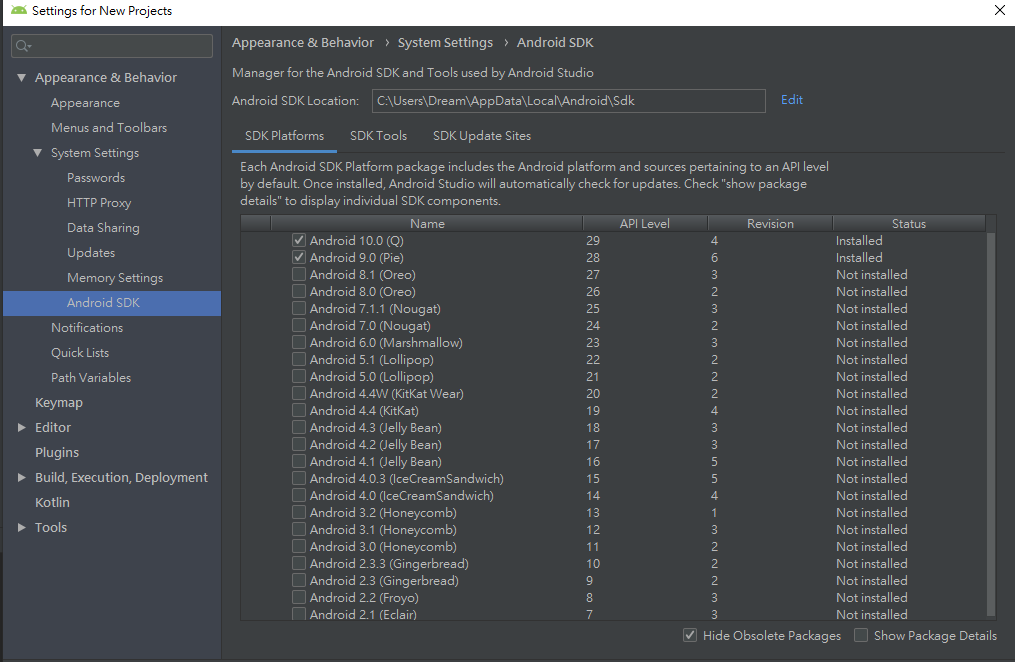The image size is (1015, 662).
Task: Open System Settings via the breadcrumb
Action: pyautogui.click(x=445, y=42)
